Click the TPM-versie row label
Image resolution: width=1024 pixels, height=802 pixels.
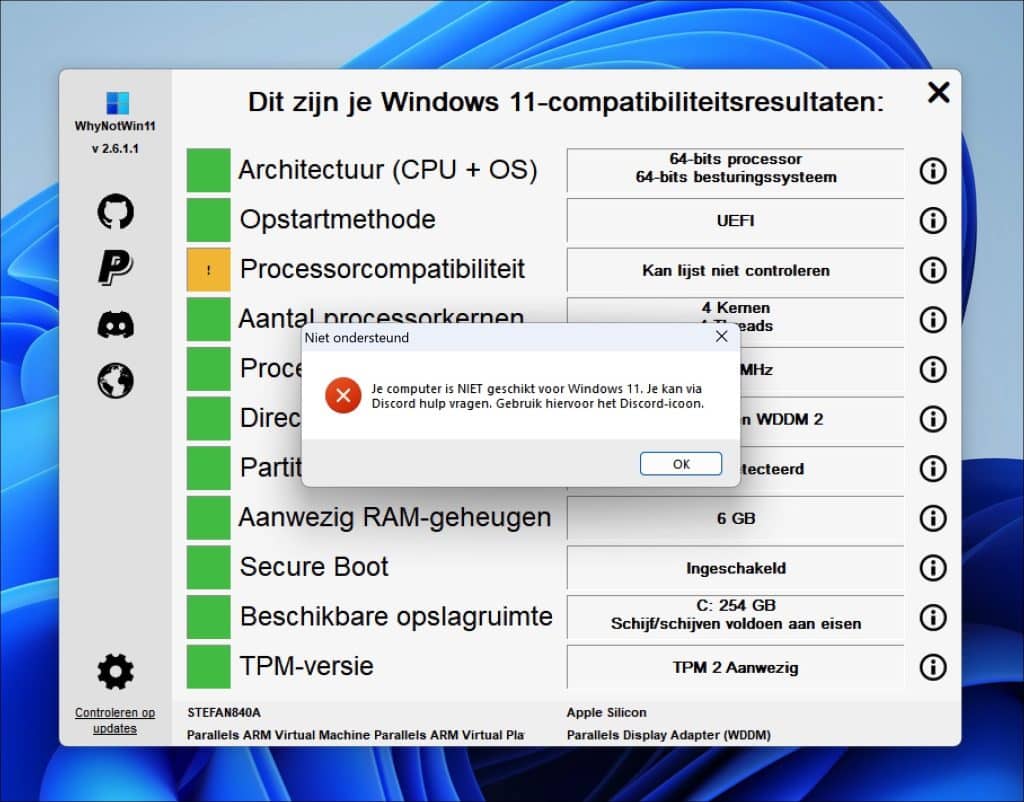(306, 666)
